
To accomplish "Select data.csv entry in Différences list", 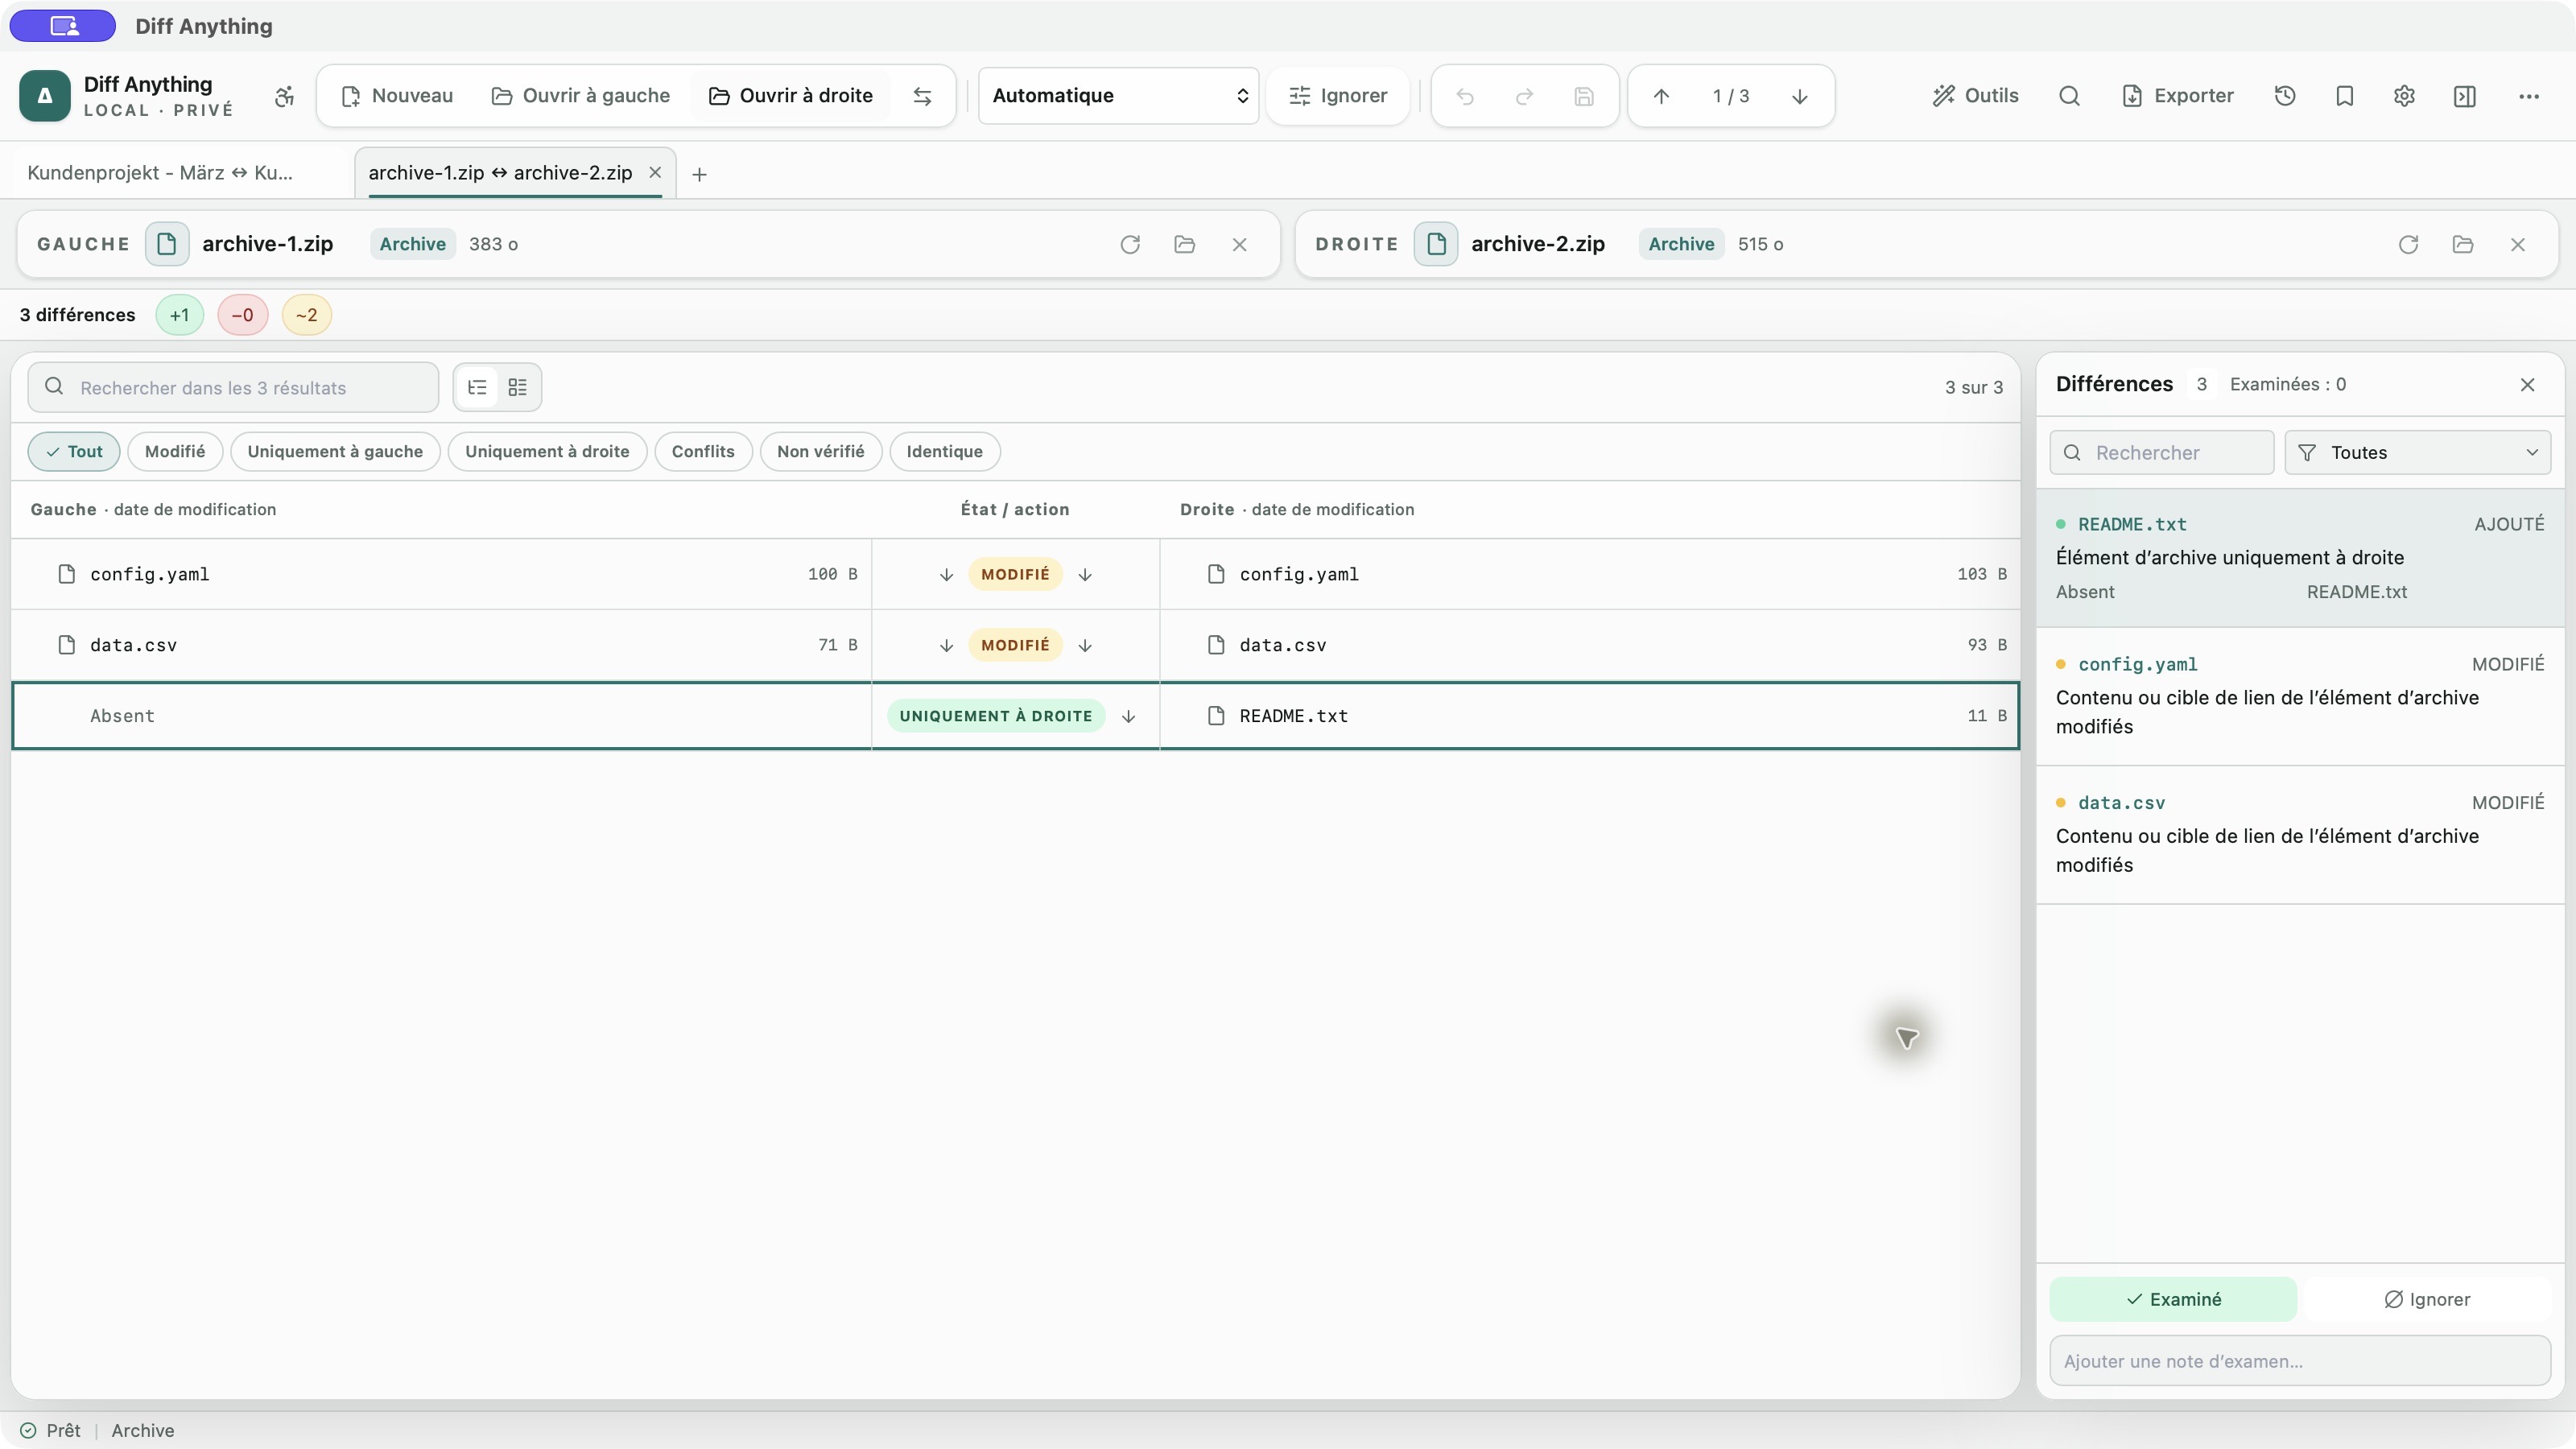I will point(2300,834).
